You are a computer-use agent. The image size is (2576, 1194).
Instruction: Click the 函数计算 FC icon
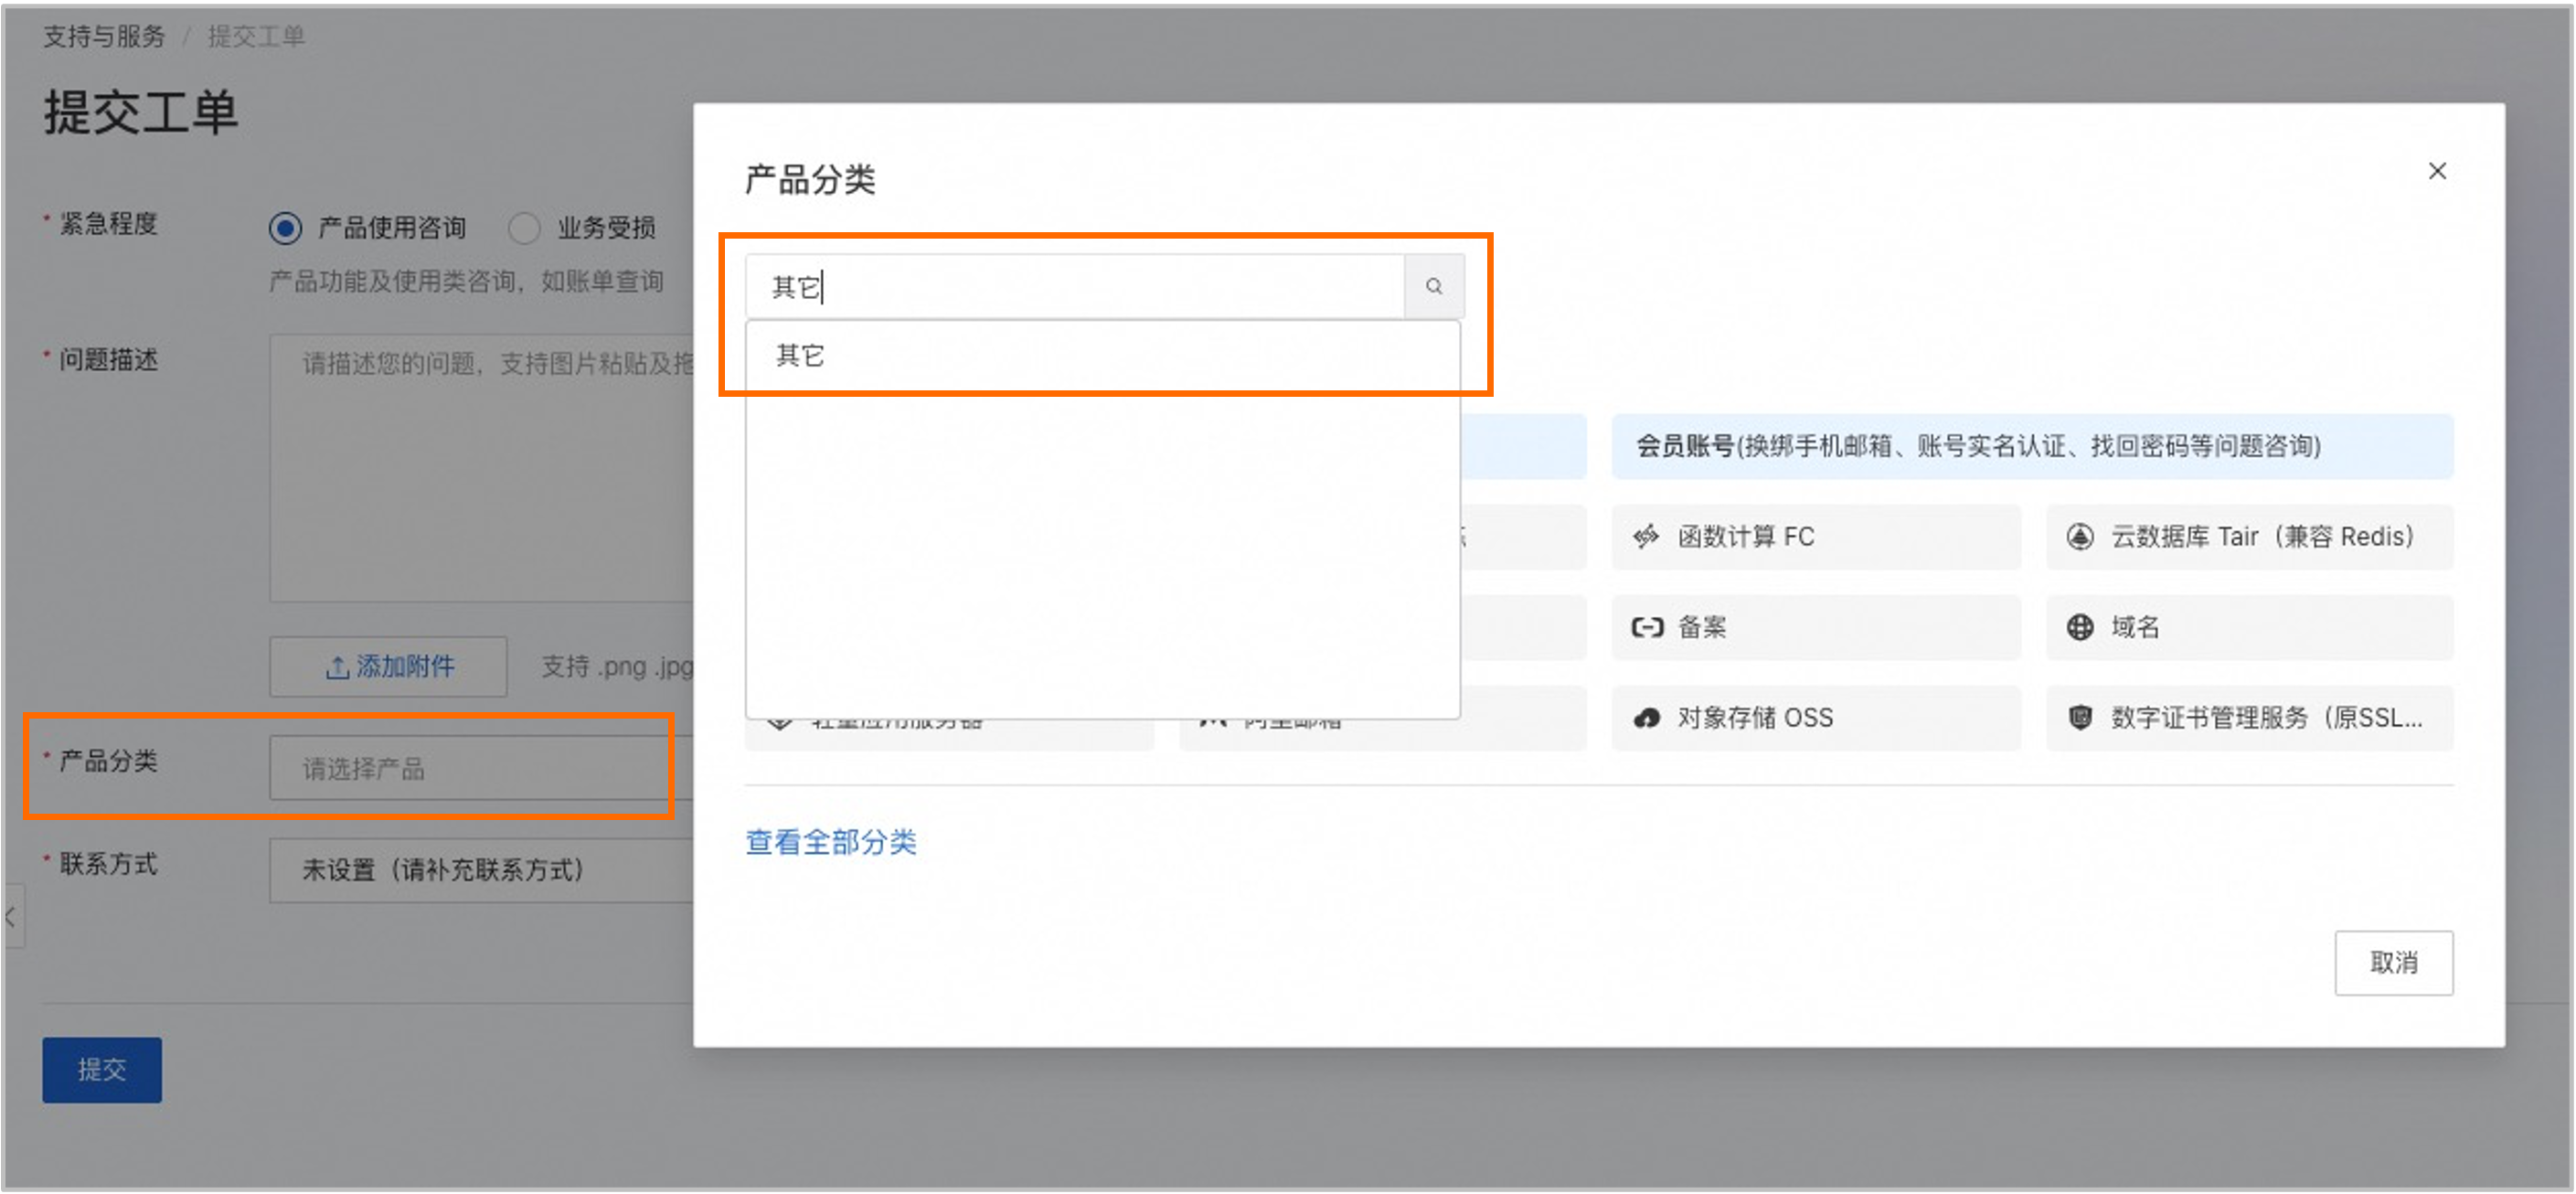coord(1646,537)
